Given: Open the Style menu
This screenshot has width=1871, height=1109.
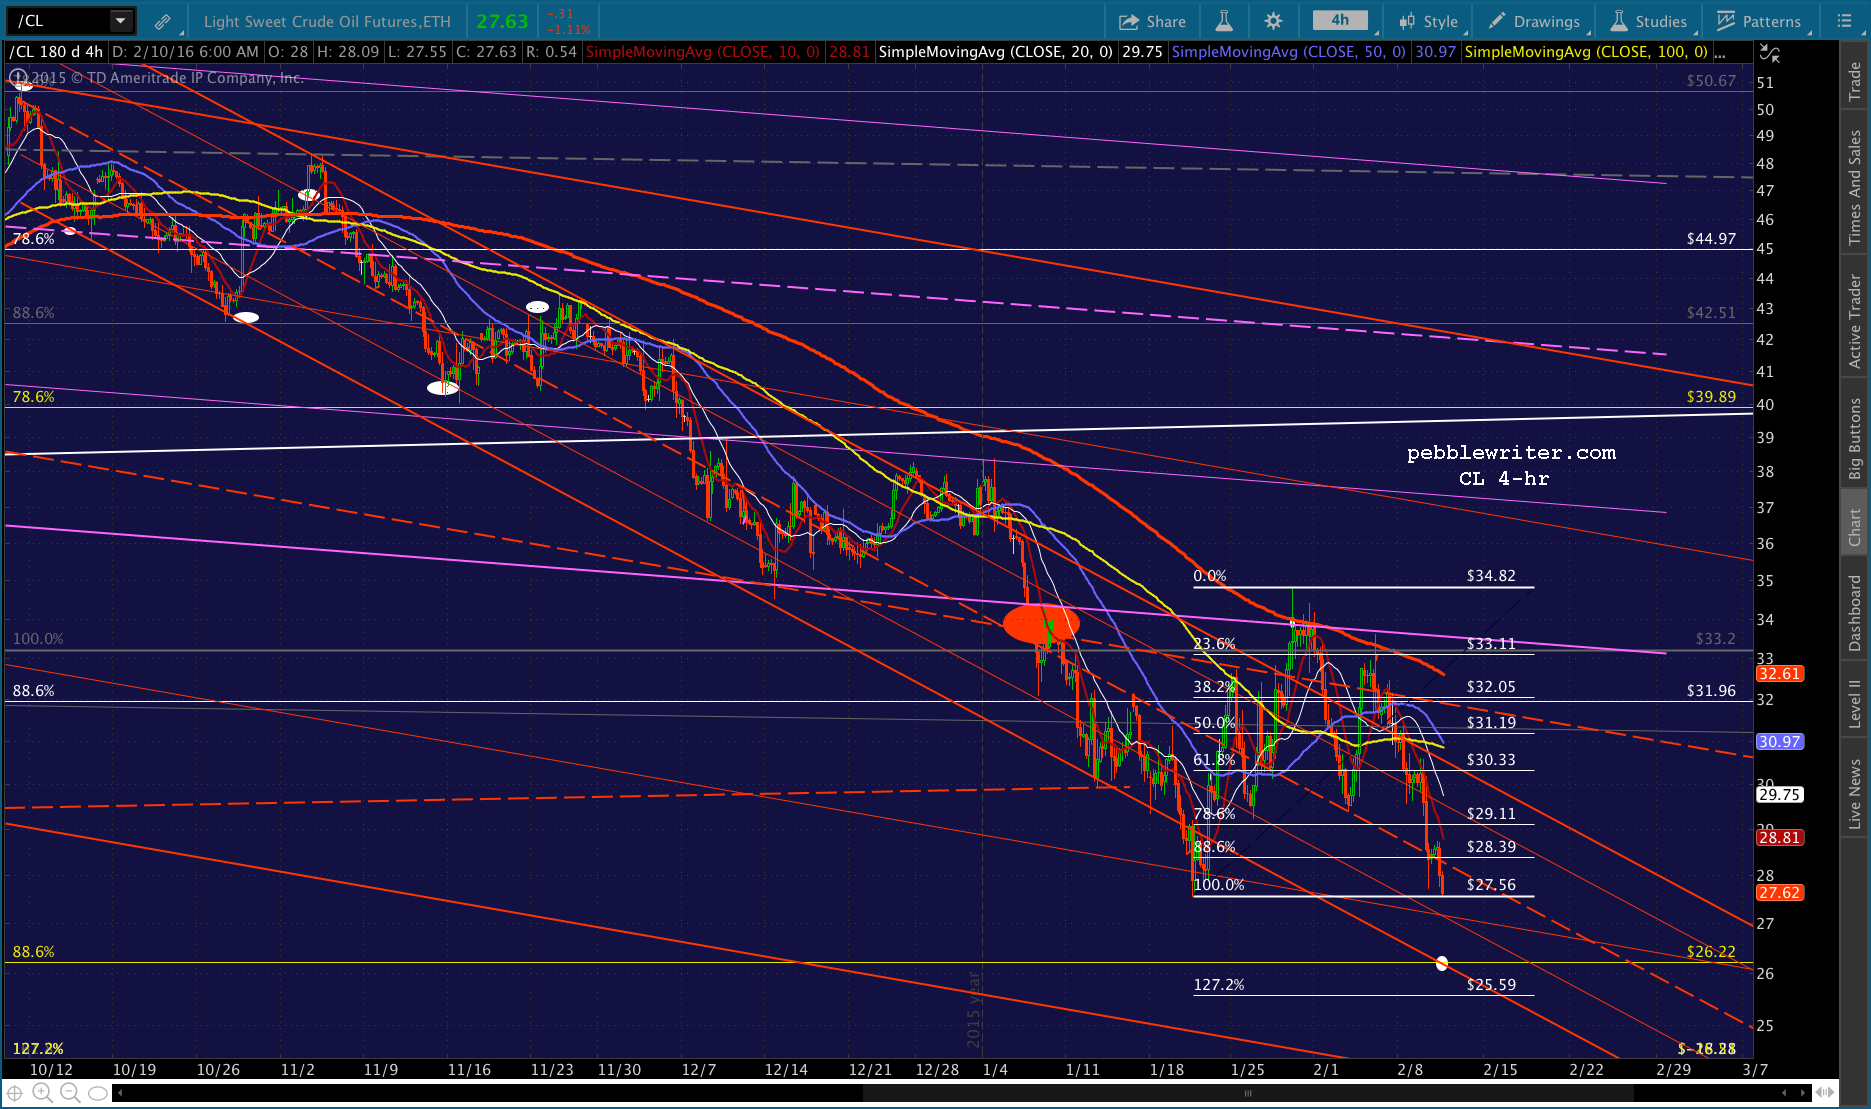Looking at the screenshot, I should (1430, 21).
